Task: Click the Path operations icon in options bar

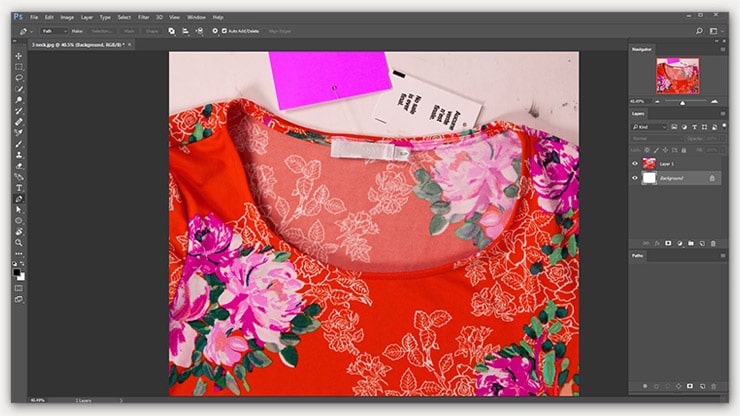Action: click(x=171, y=31)
